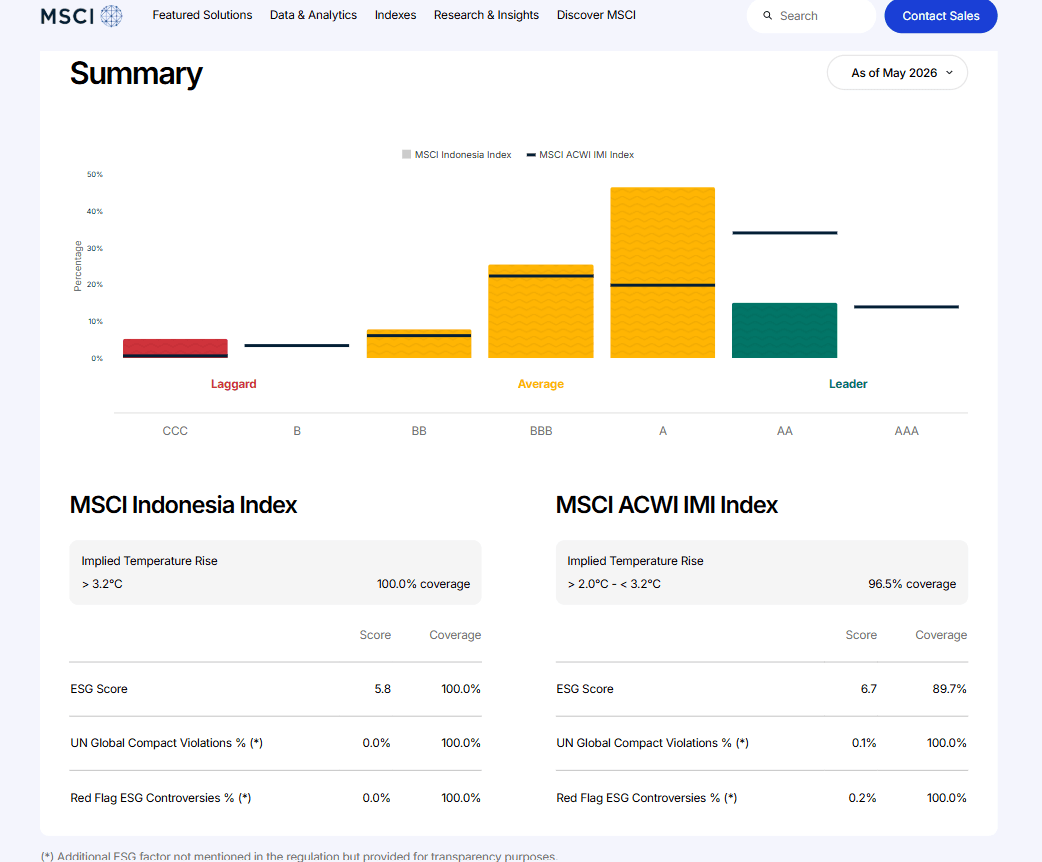
Task: Click the green AA bar
Action: pyautogui.click(x=784, y=330)
